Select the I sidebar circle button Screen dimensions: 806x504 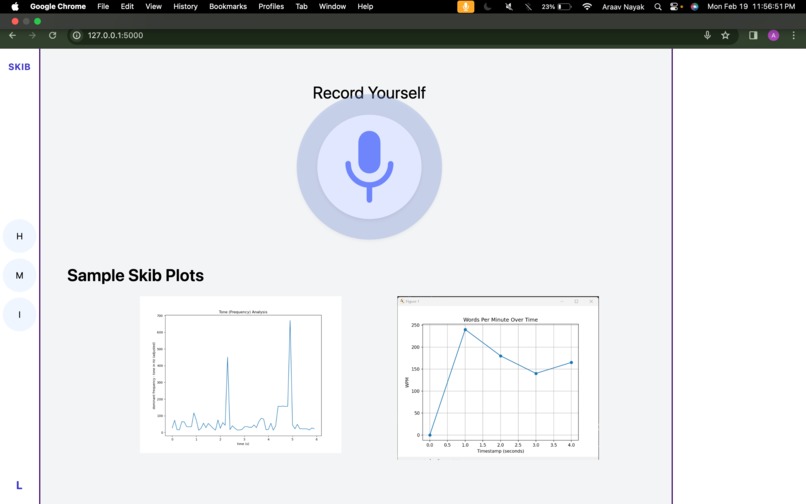click(20, 314)
